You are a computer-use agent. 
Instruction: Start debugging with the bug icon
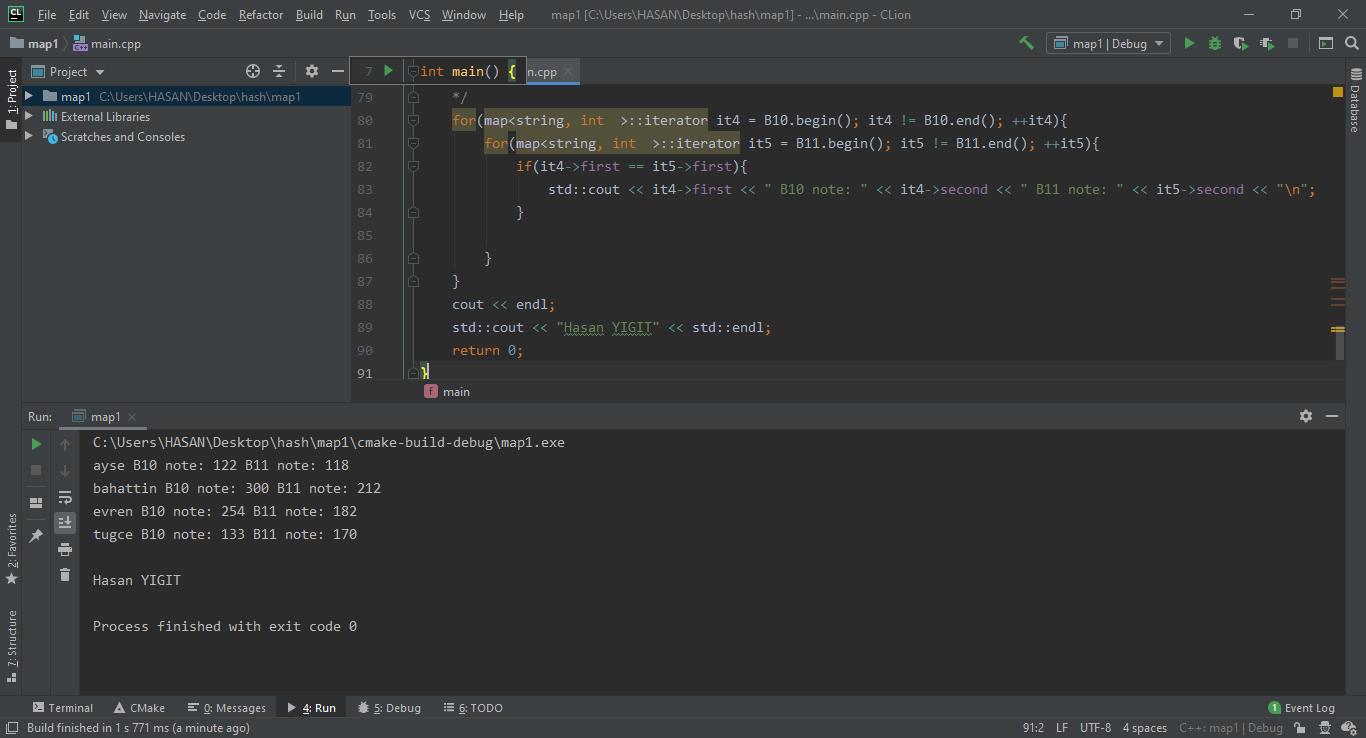1215,43
